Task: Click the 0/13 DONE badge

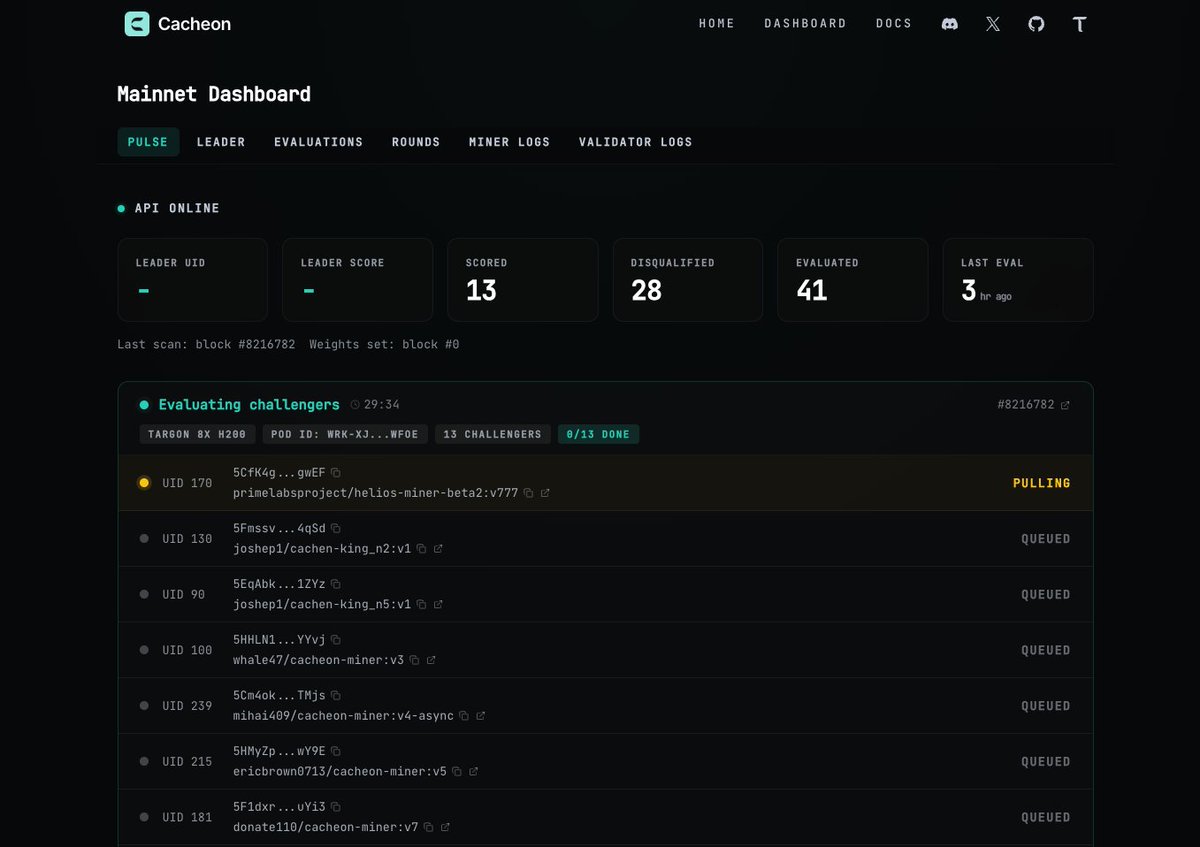Action: point(599,434)
